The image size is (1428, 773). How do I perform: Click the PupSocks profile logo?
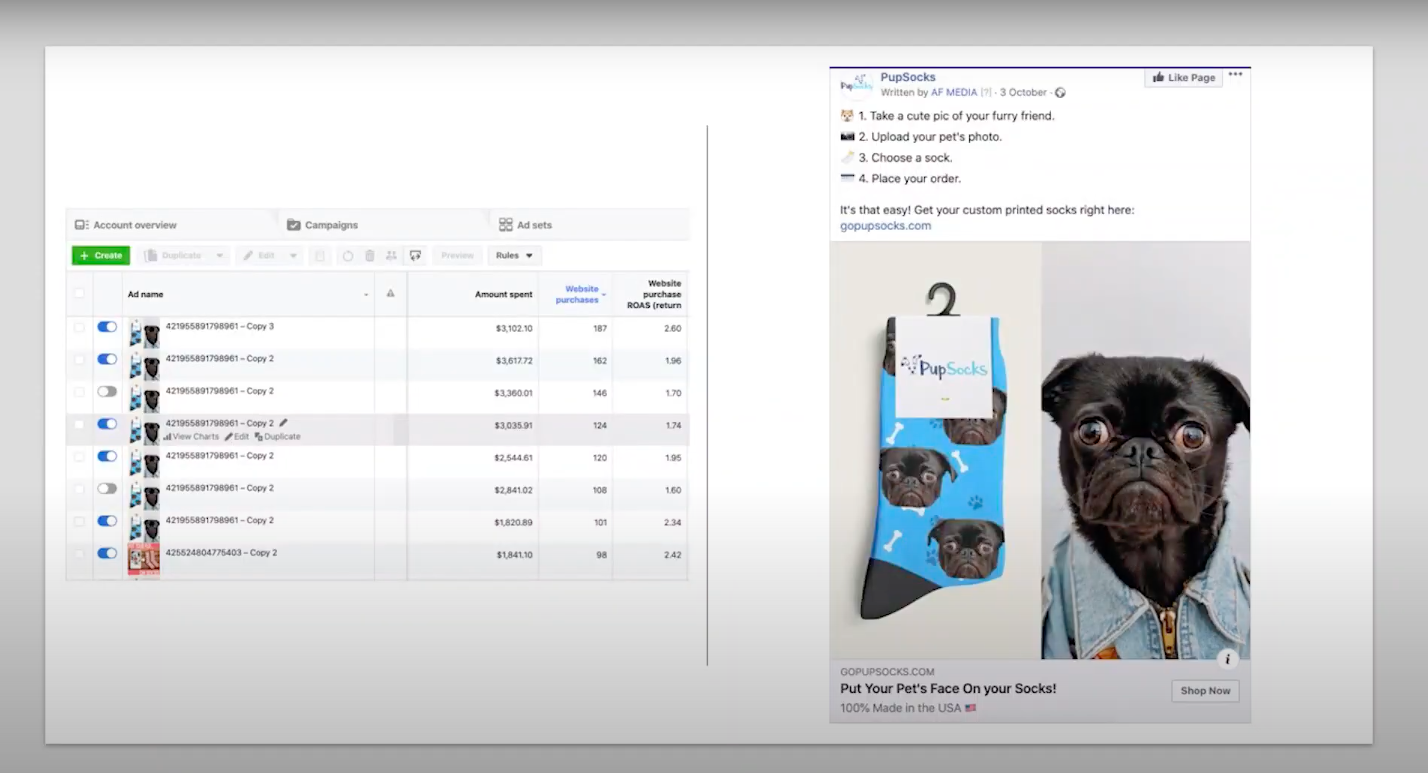point(857,84)
